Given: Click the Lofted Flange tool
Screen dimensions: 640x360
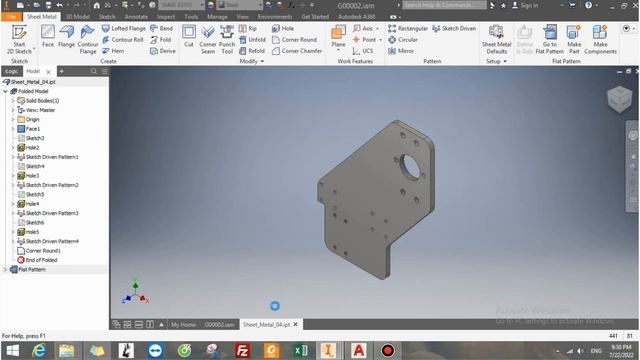Looking at the screenshot, I should click(x=123, y=28).
